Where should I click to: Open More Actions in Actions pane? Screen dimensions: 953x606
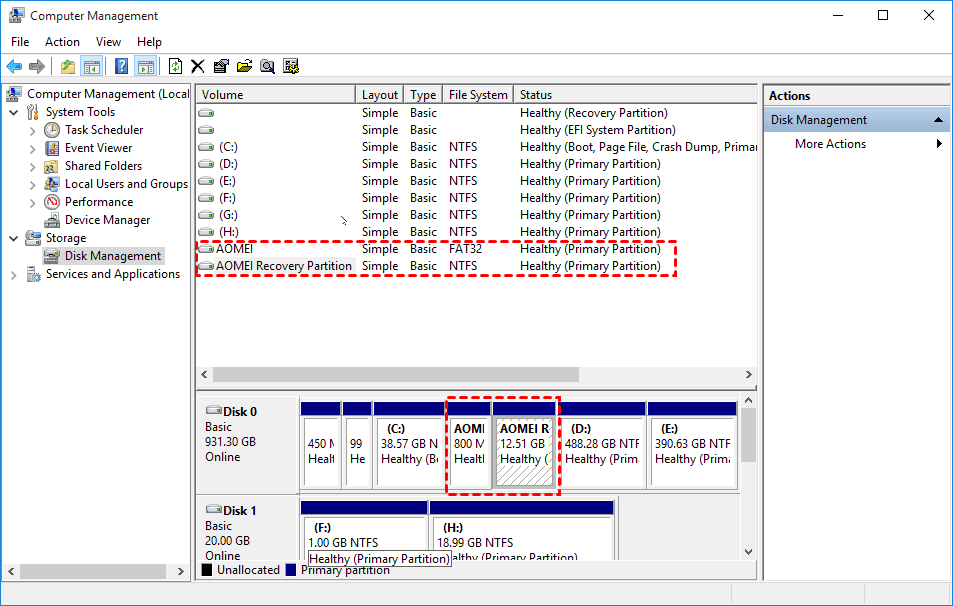pyautogui.click(x=830, y=144)
